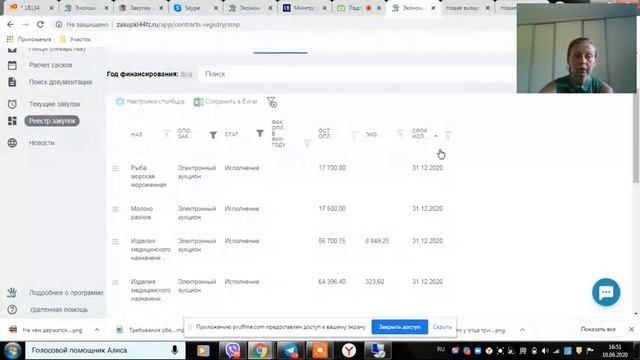Open Windows Start menu
The width and height of the screenshot is (640, 360).
12,350
